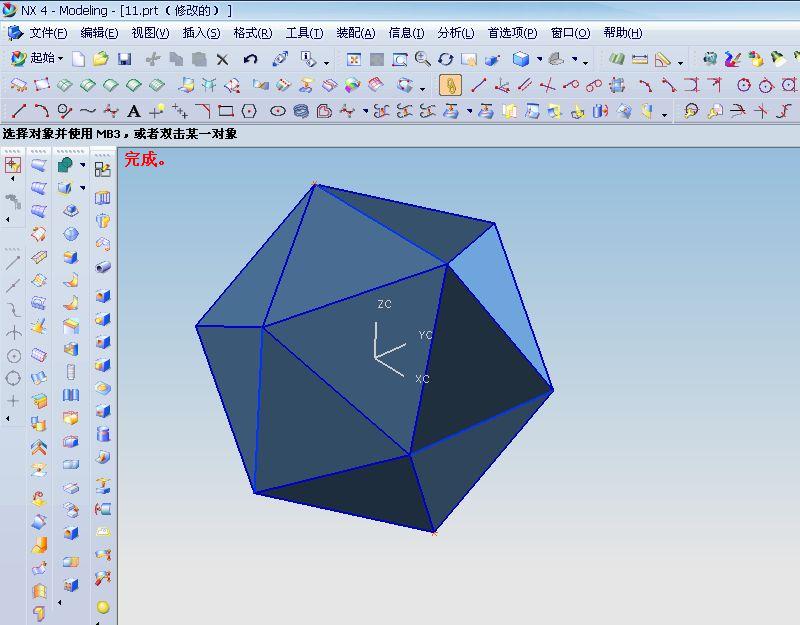Expand the shaded cube display style dropdown
The image size is (800, 625).
539,59
